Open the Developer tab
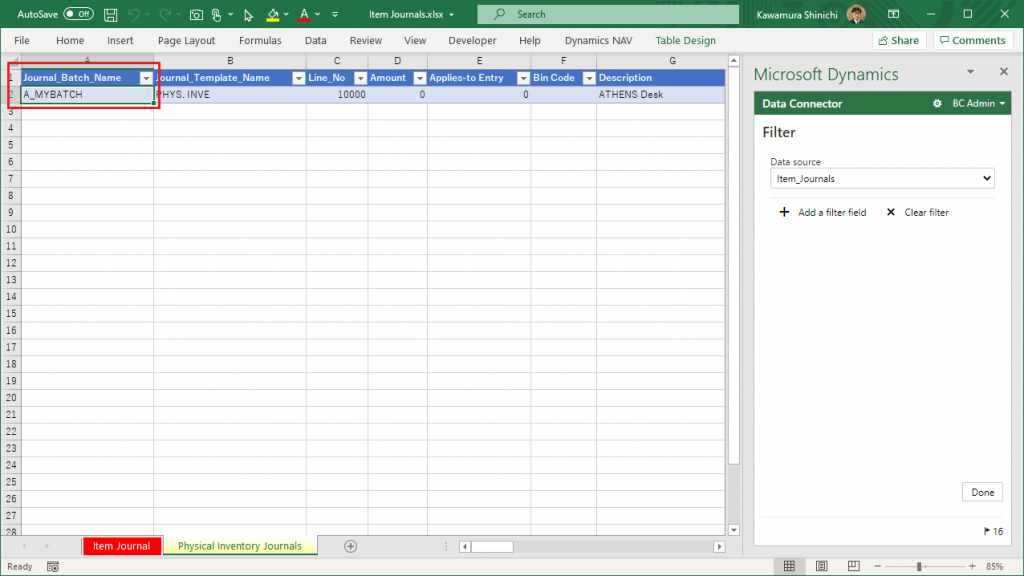 pos(472,40)
